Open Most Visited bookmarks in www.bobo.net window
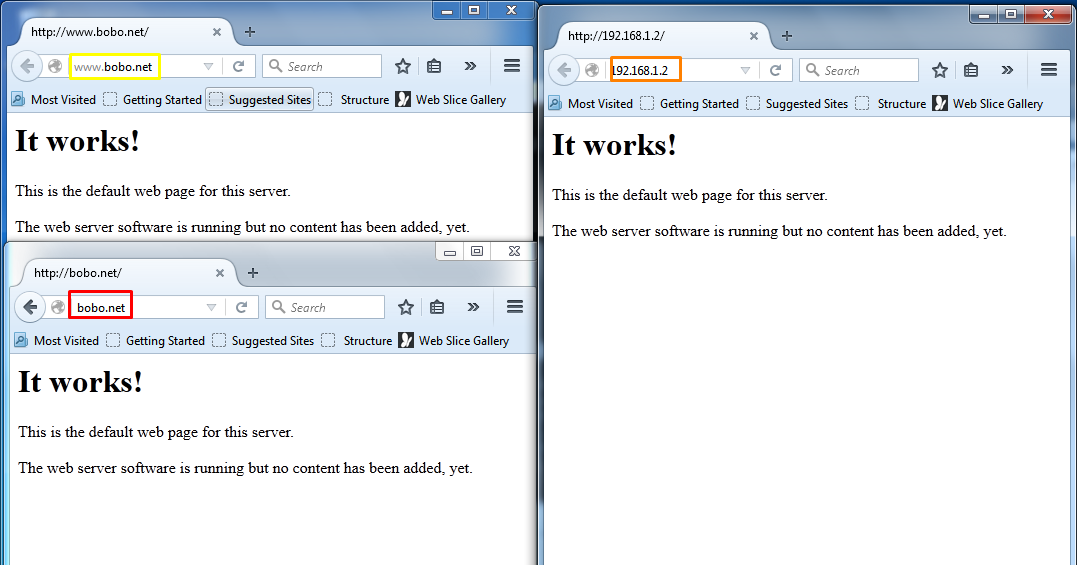This screenshot has width=1077, height=565. click(54, 100)
